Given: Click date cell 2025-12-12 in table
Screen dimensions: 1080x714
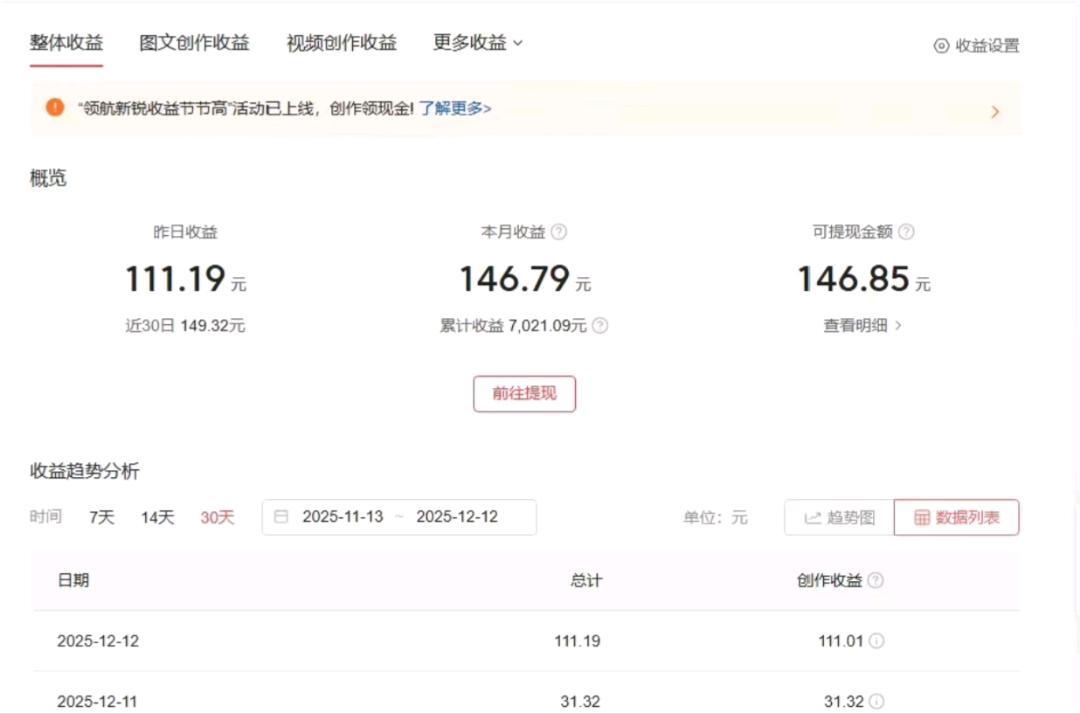Looking at the screenshot, I should tap(98, 641).
